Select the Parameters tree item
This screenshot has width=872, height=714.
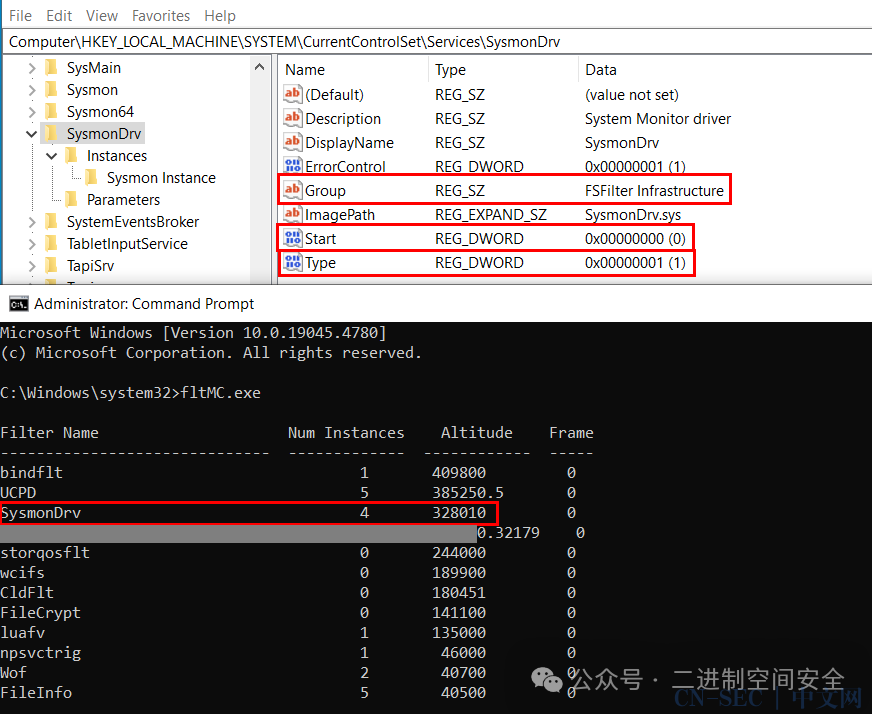click(123, 200)
